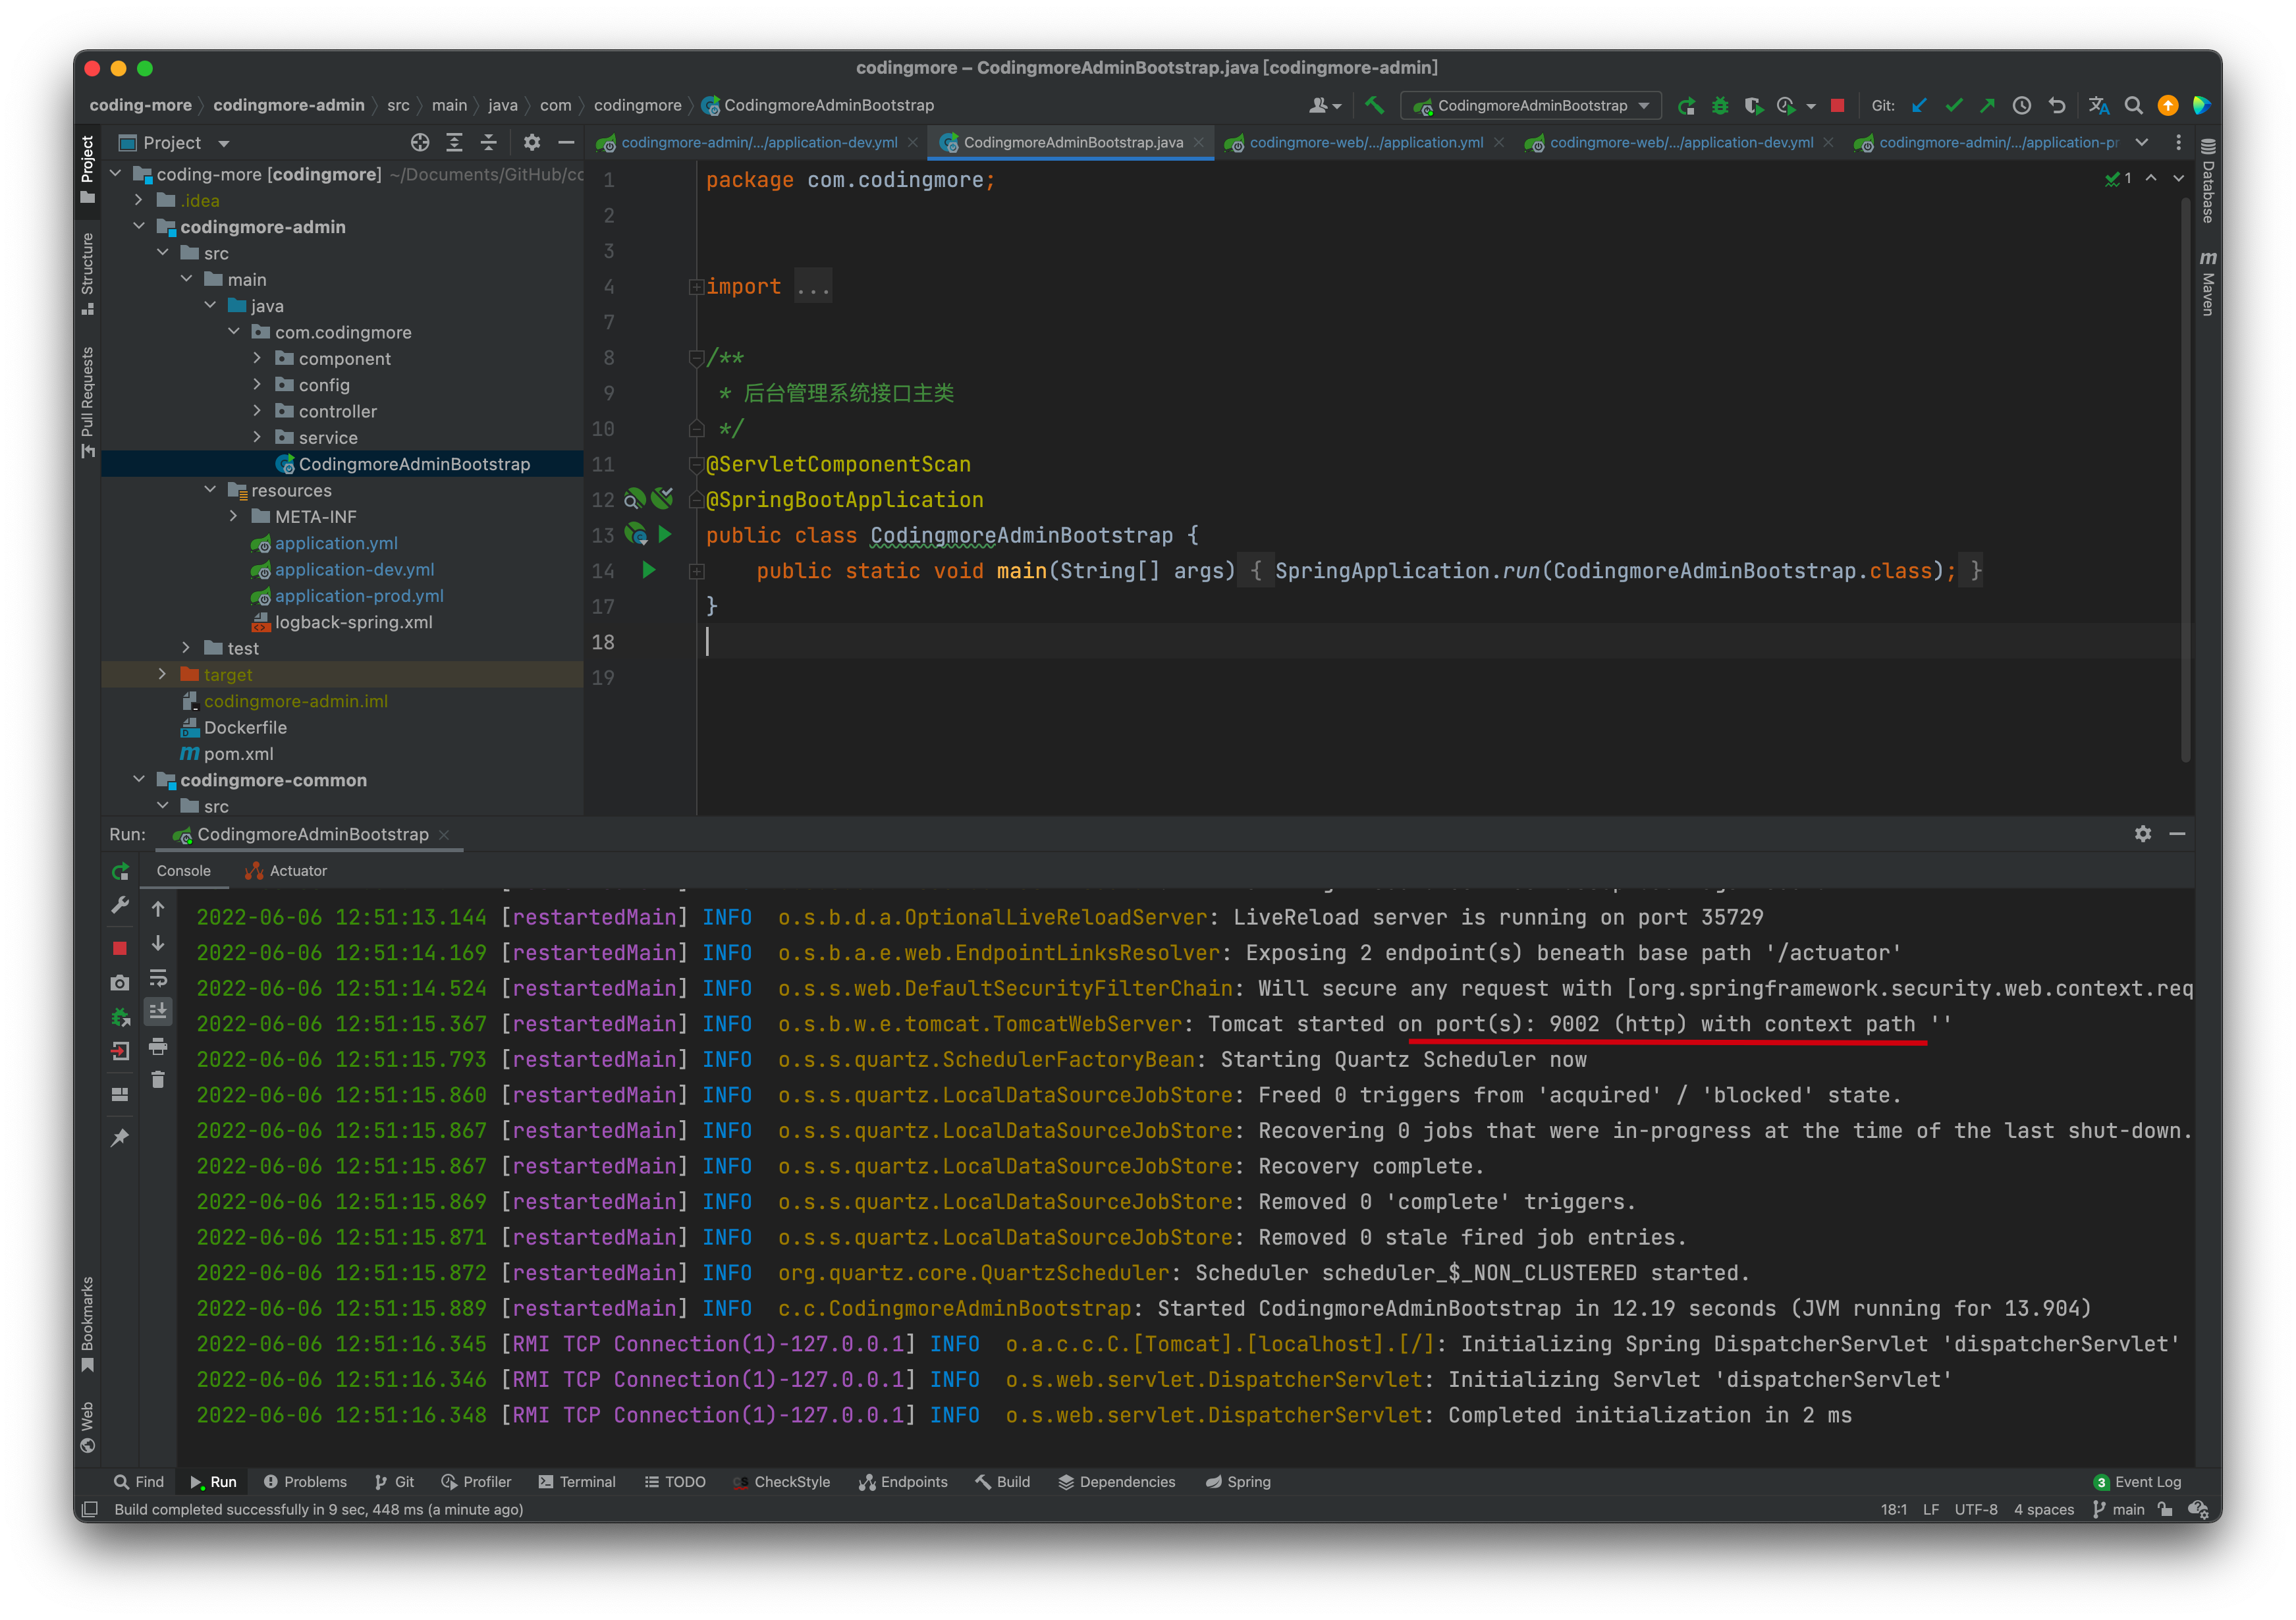The height and width of the screenshot is (1620, 2296).
Task: Expand the controller package folder
Action: click(x=257, y=411)
